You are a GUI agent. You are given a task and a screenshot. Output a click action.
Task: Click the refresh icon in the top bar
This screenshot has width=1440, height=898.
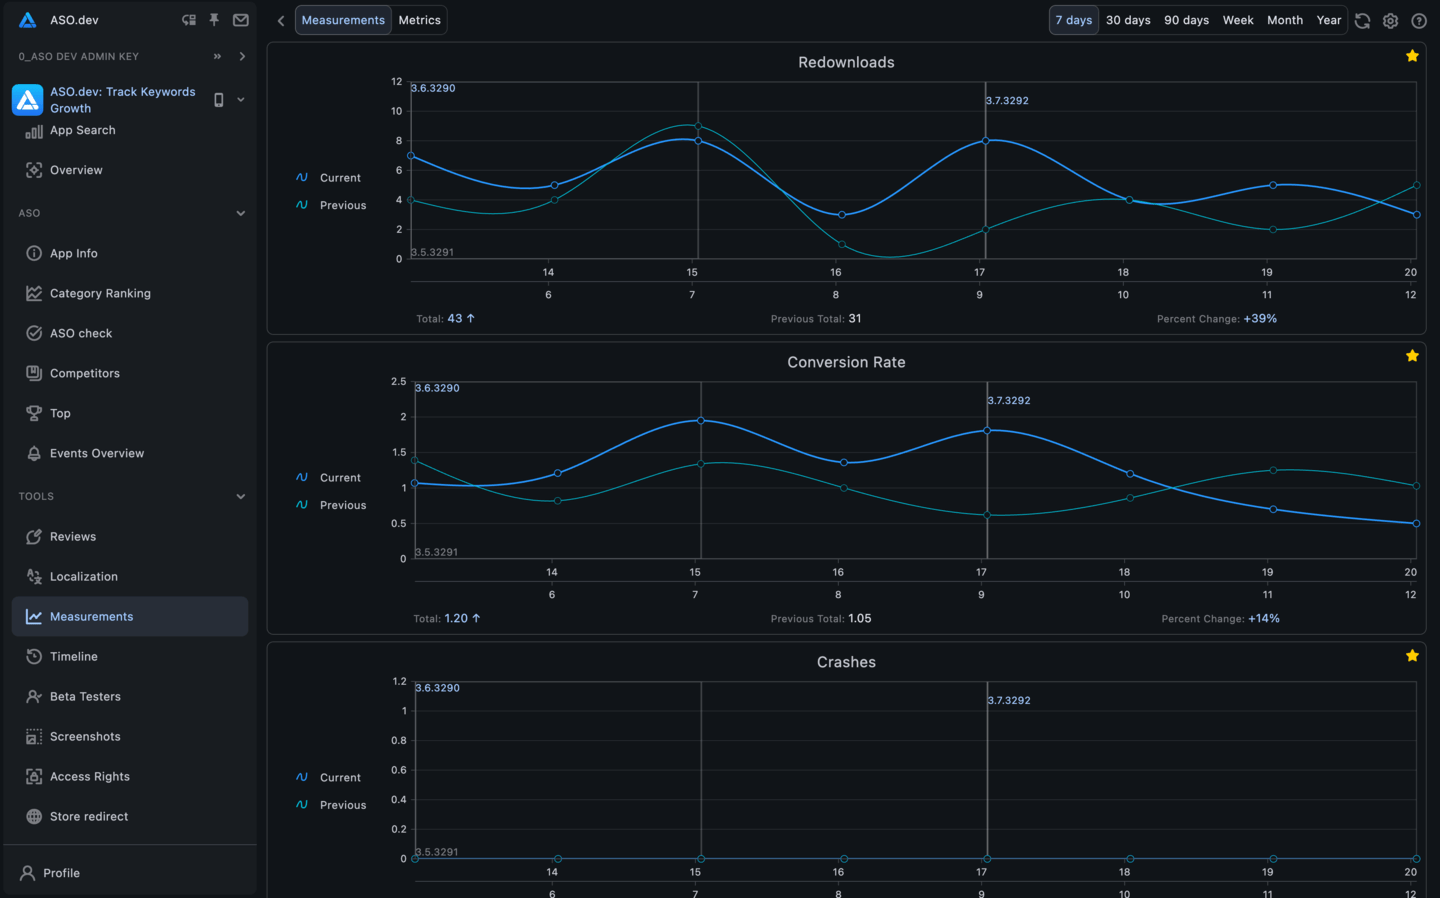coord(1362,20)
